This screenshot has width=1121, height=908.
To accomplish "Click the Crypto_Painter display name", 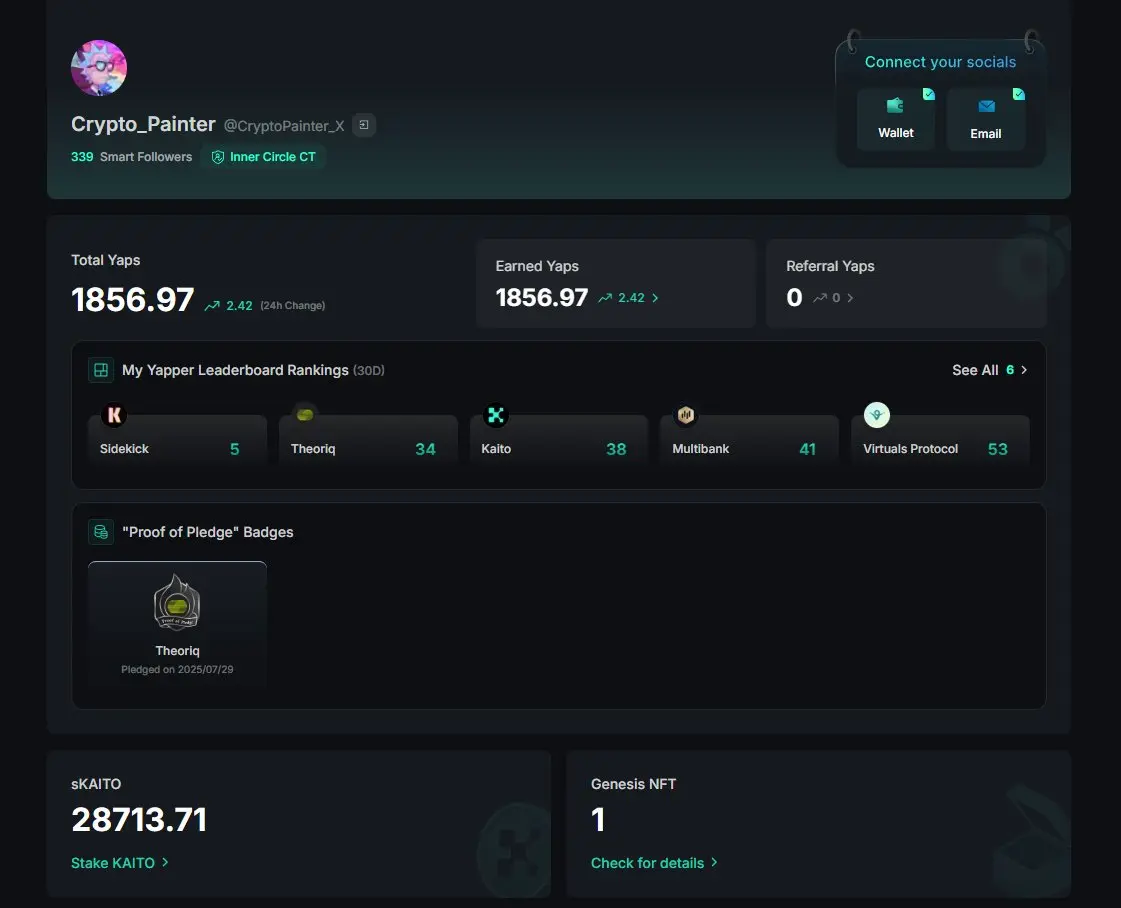I will 143,124.
